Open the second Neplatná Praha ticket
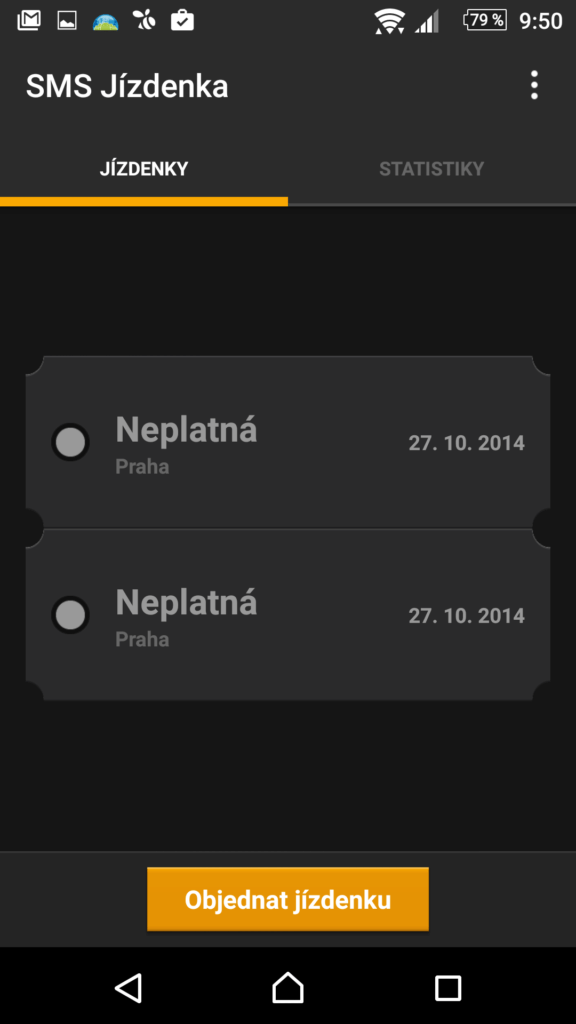Screen dimensions: 576x1024 coord(288,615)
